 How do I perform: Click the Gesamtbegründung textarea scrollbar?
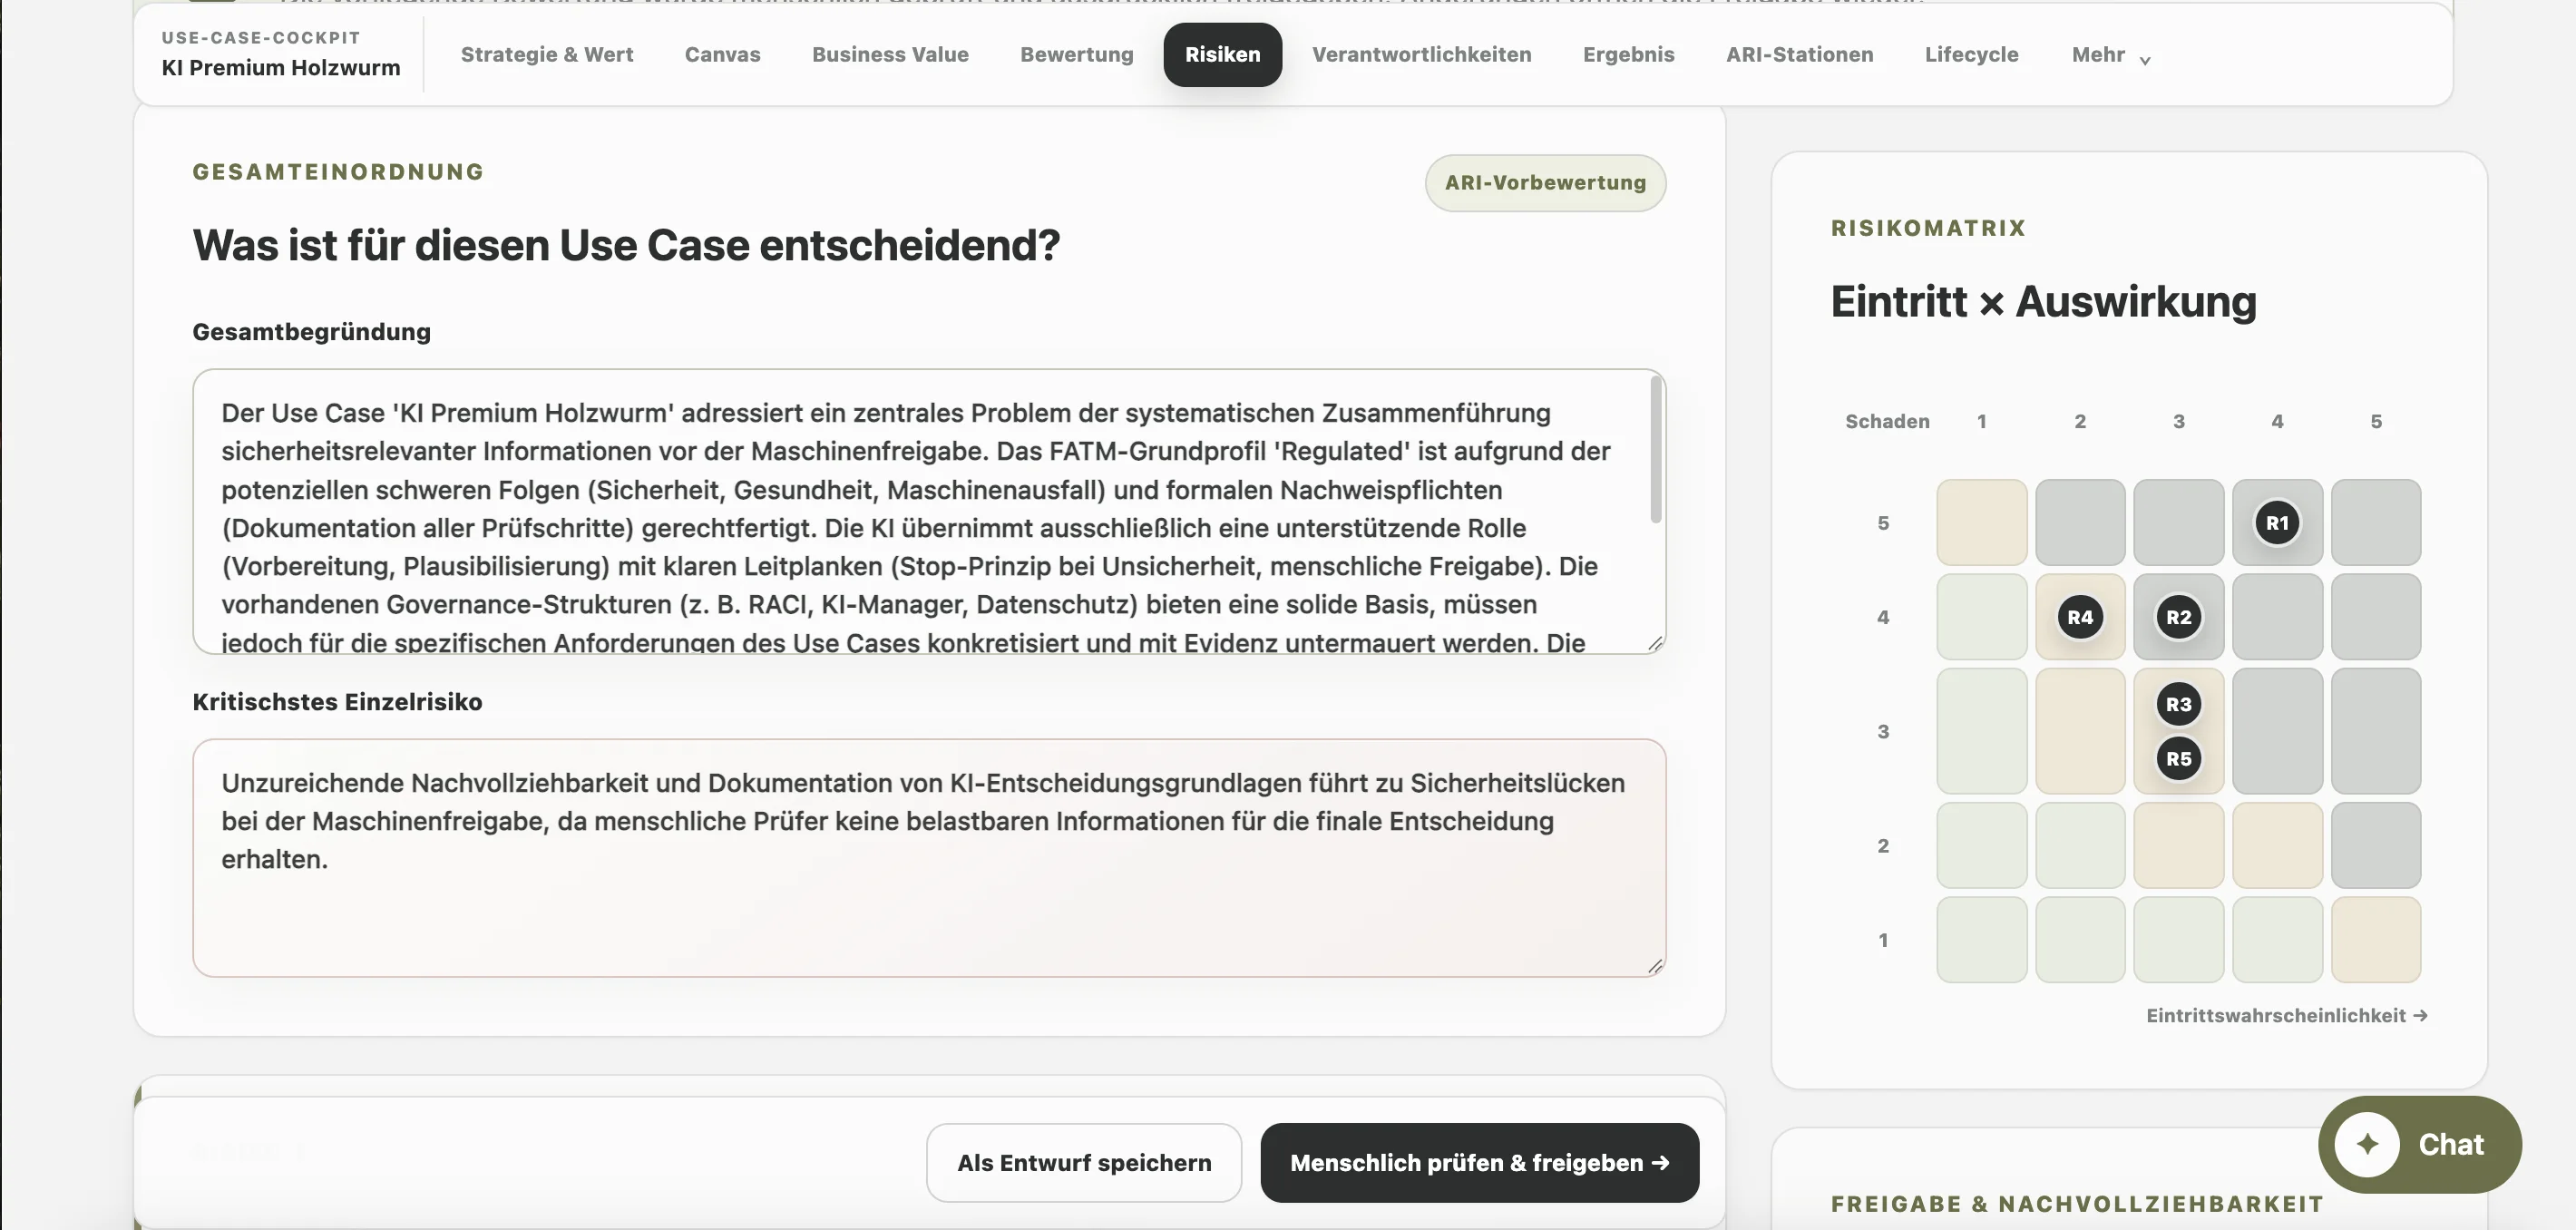[1655, 450]
